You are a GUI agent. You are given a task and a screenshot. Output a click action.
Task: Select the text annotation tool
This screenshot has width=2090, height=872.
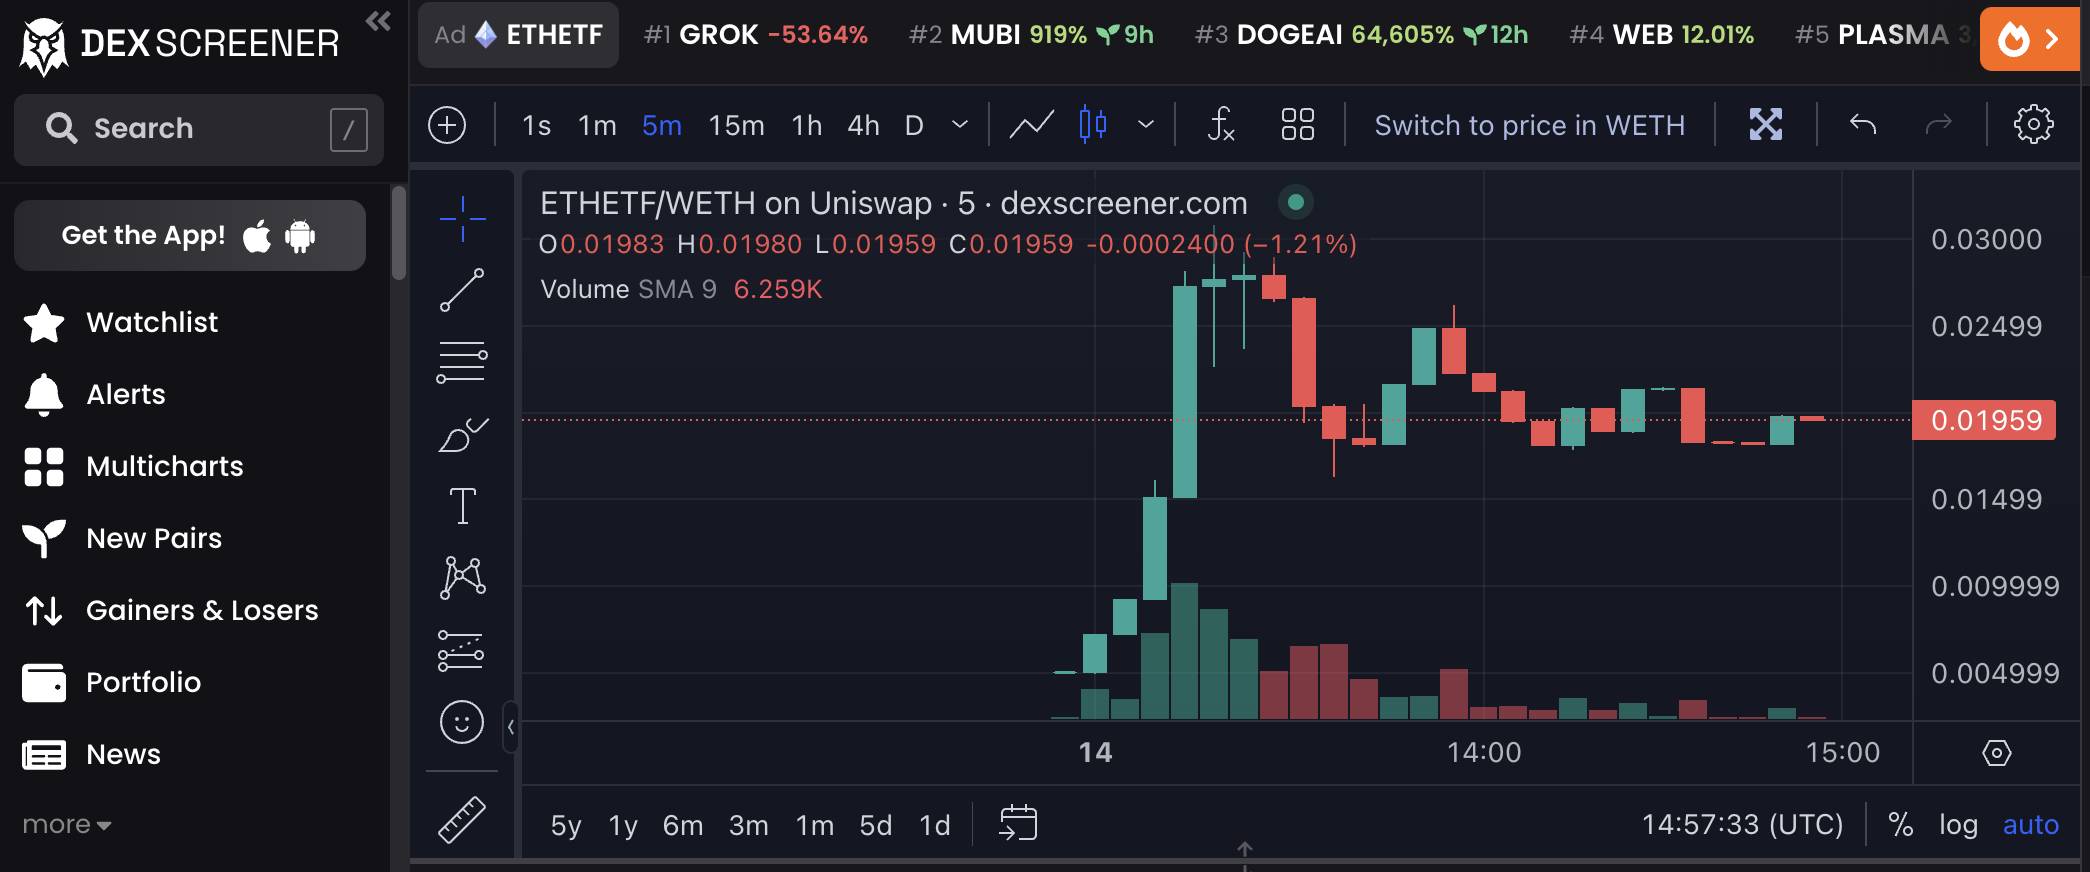pyautogui.click(x=463, y=506)
